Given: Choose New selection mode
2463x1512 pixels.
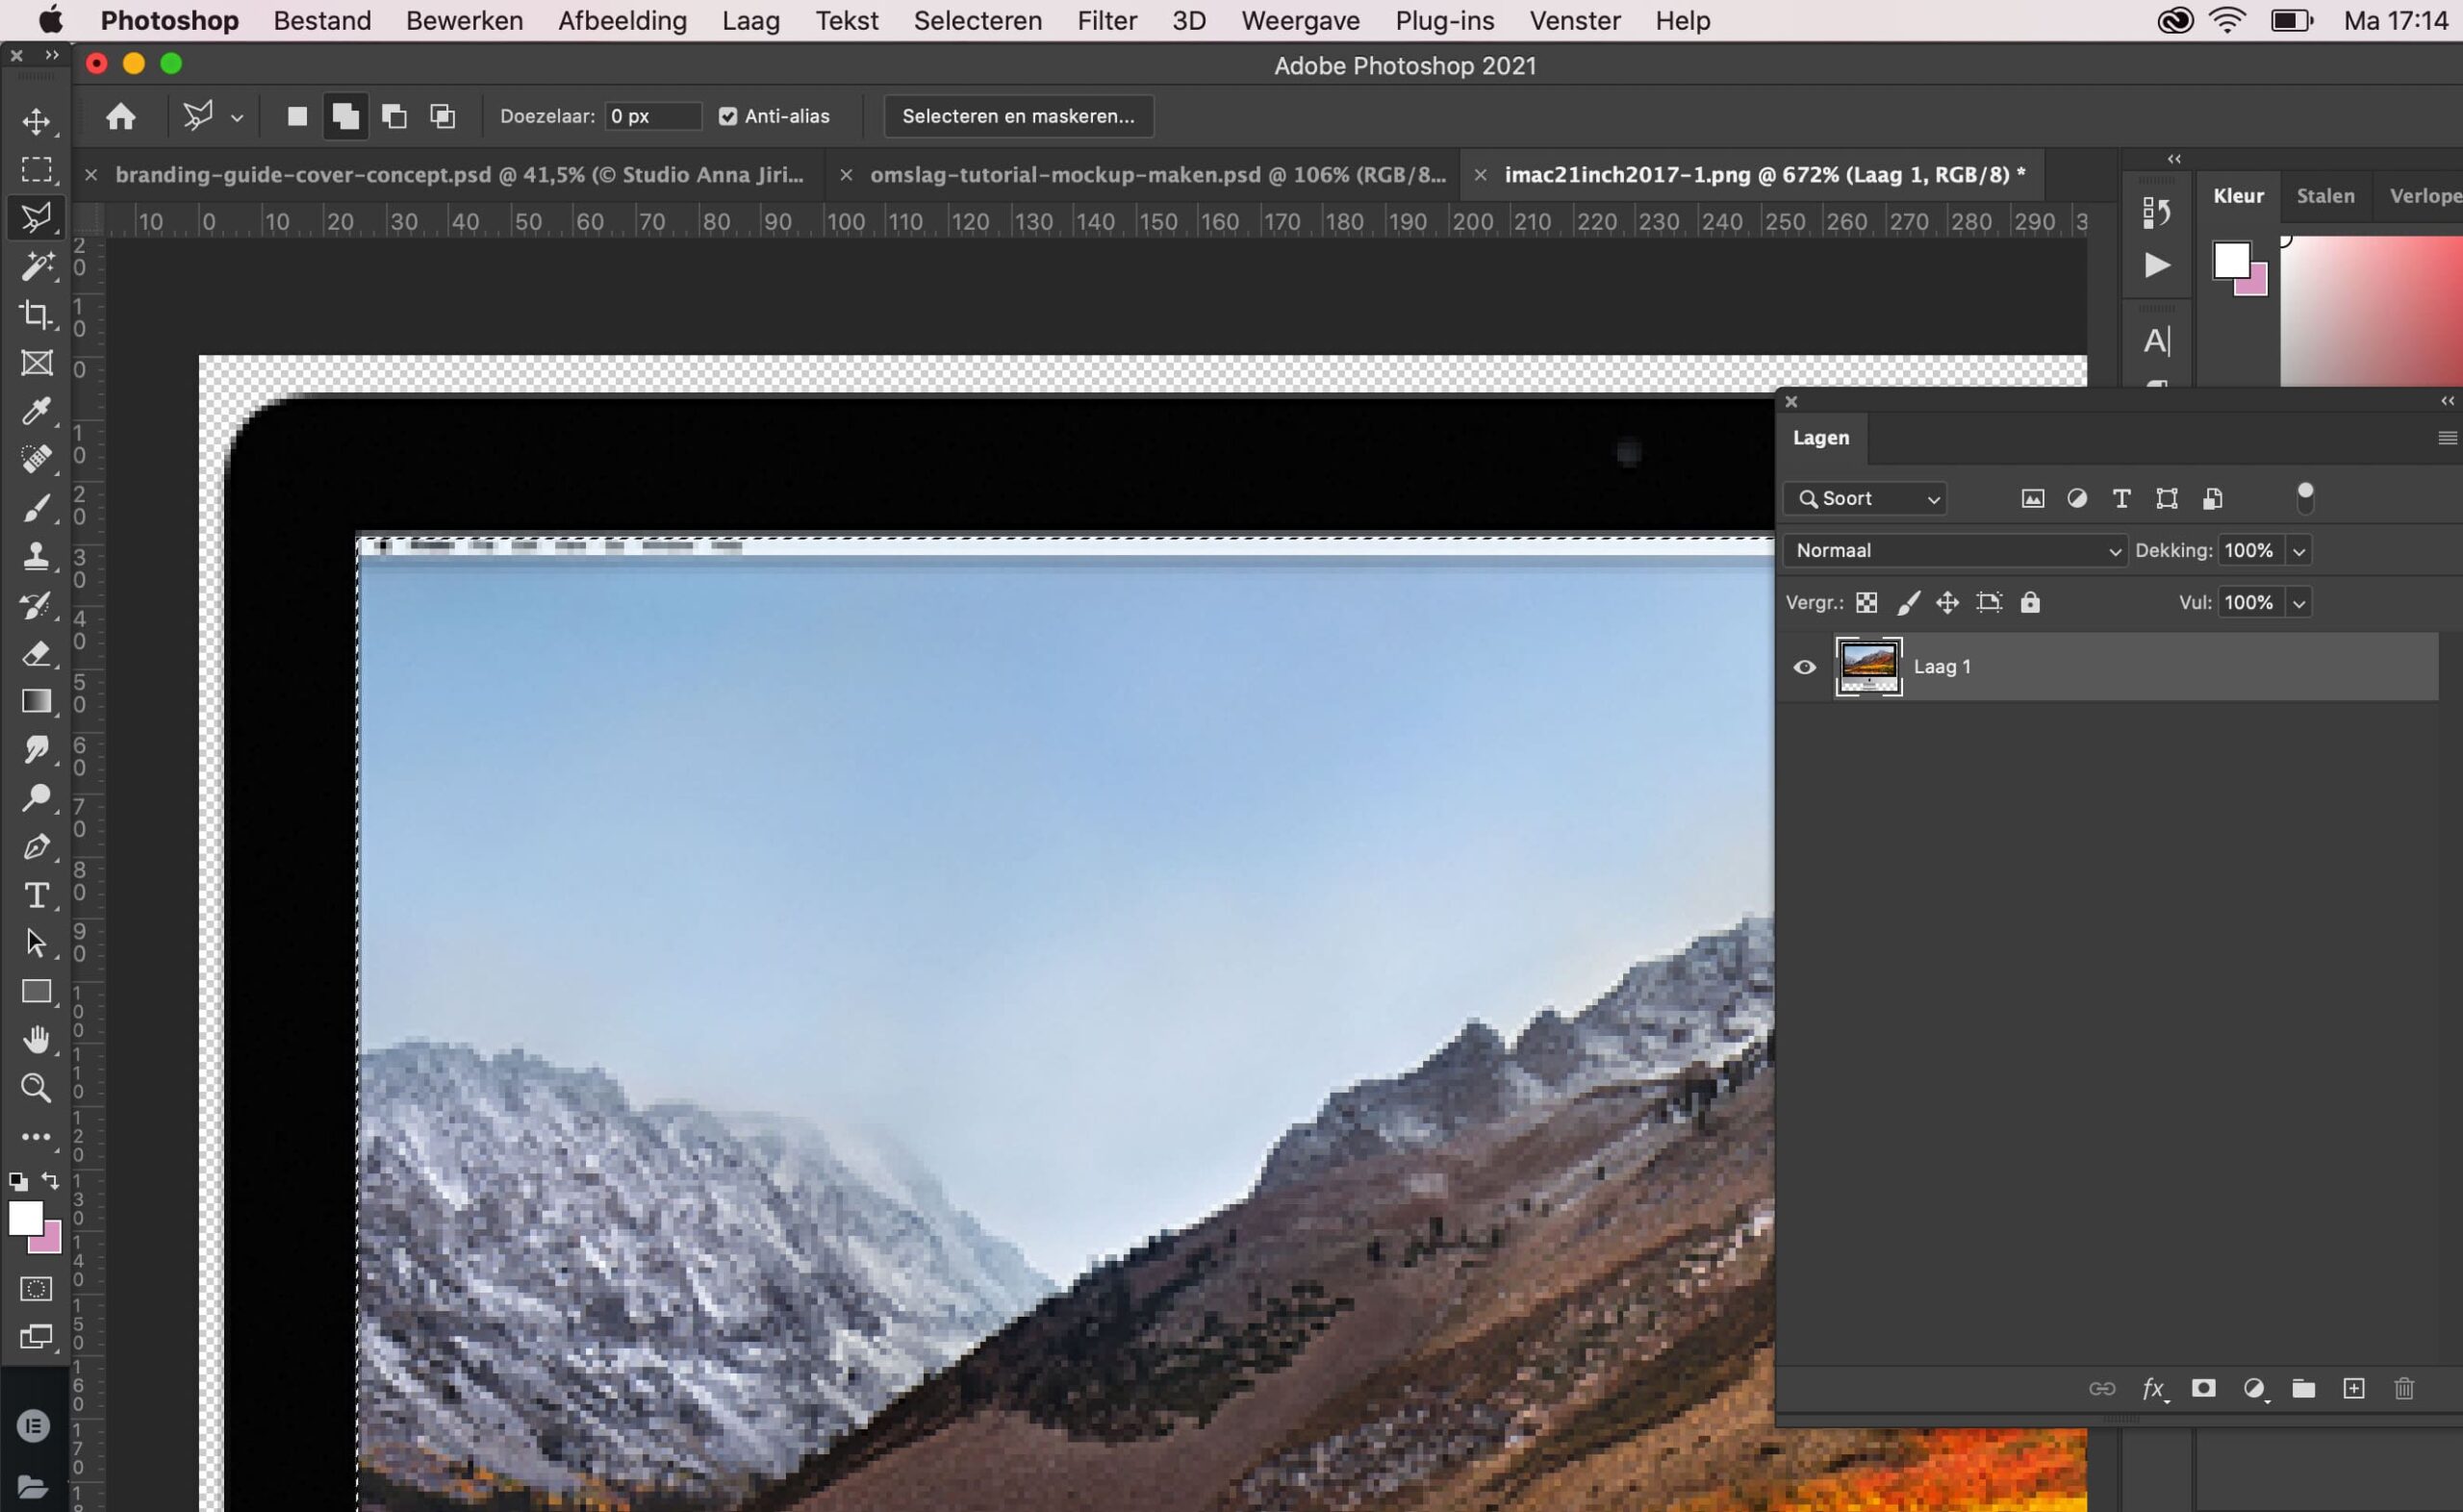Looking at the screenshot, I should (297, 116).
